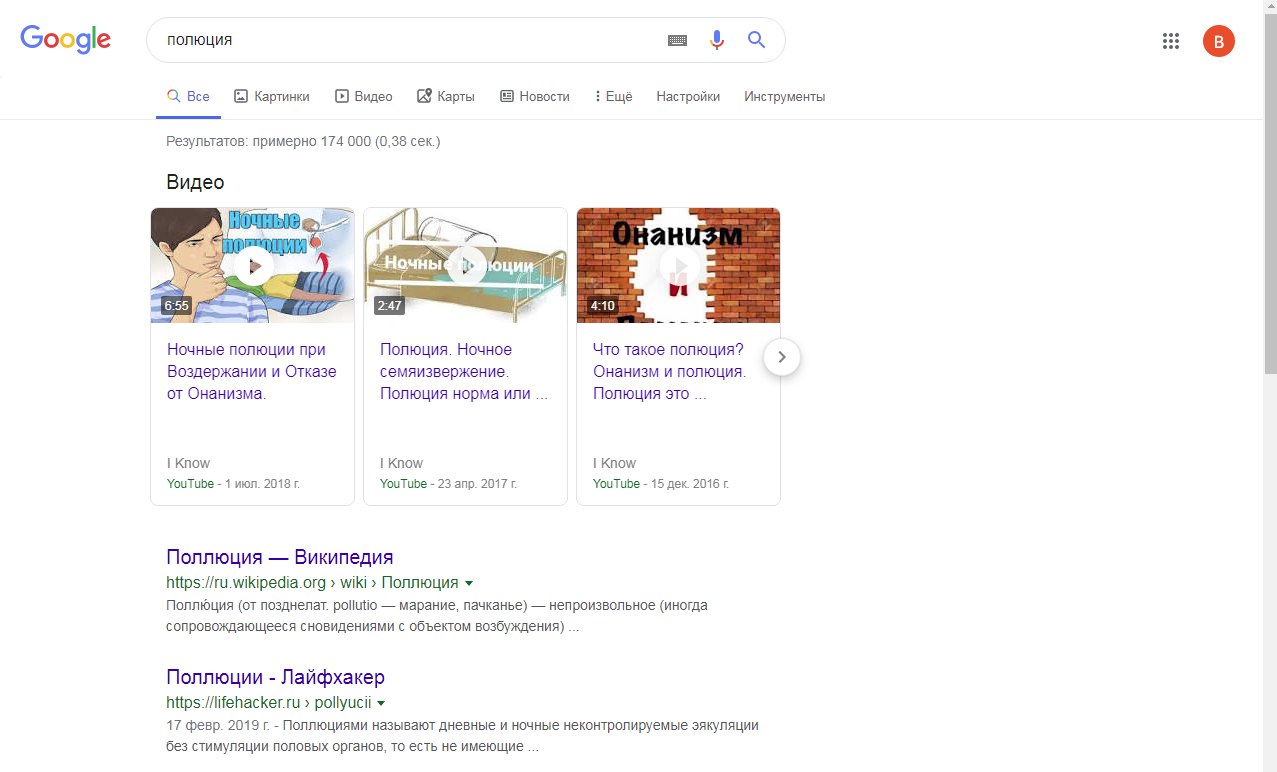The height and width of the screenshot is (772, 1277).
Task: Go to the Google logo homepage
Action: pos(66,39)
